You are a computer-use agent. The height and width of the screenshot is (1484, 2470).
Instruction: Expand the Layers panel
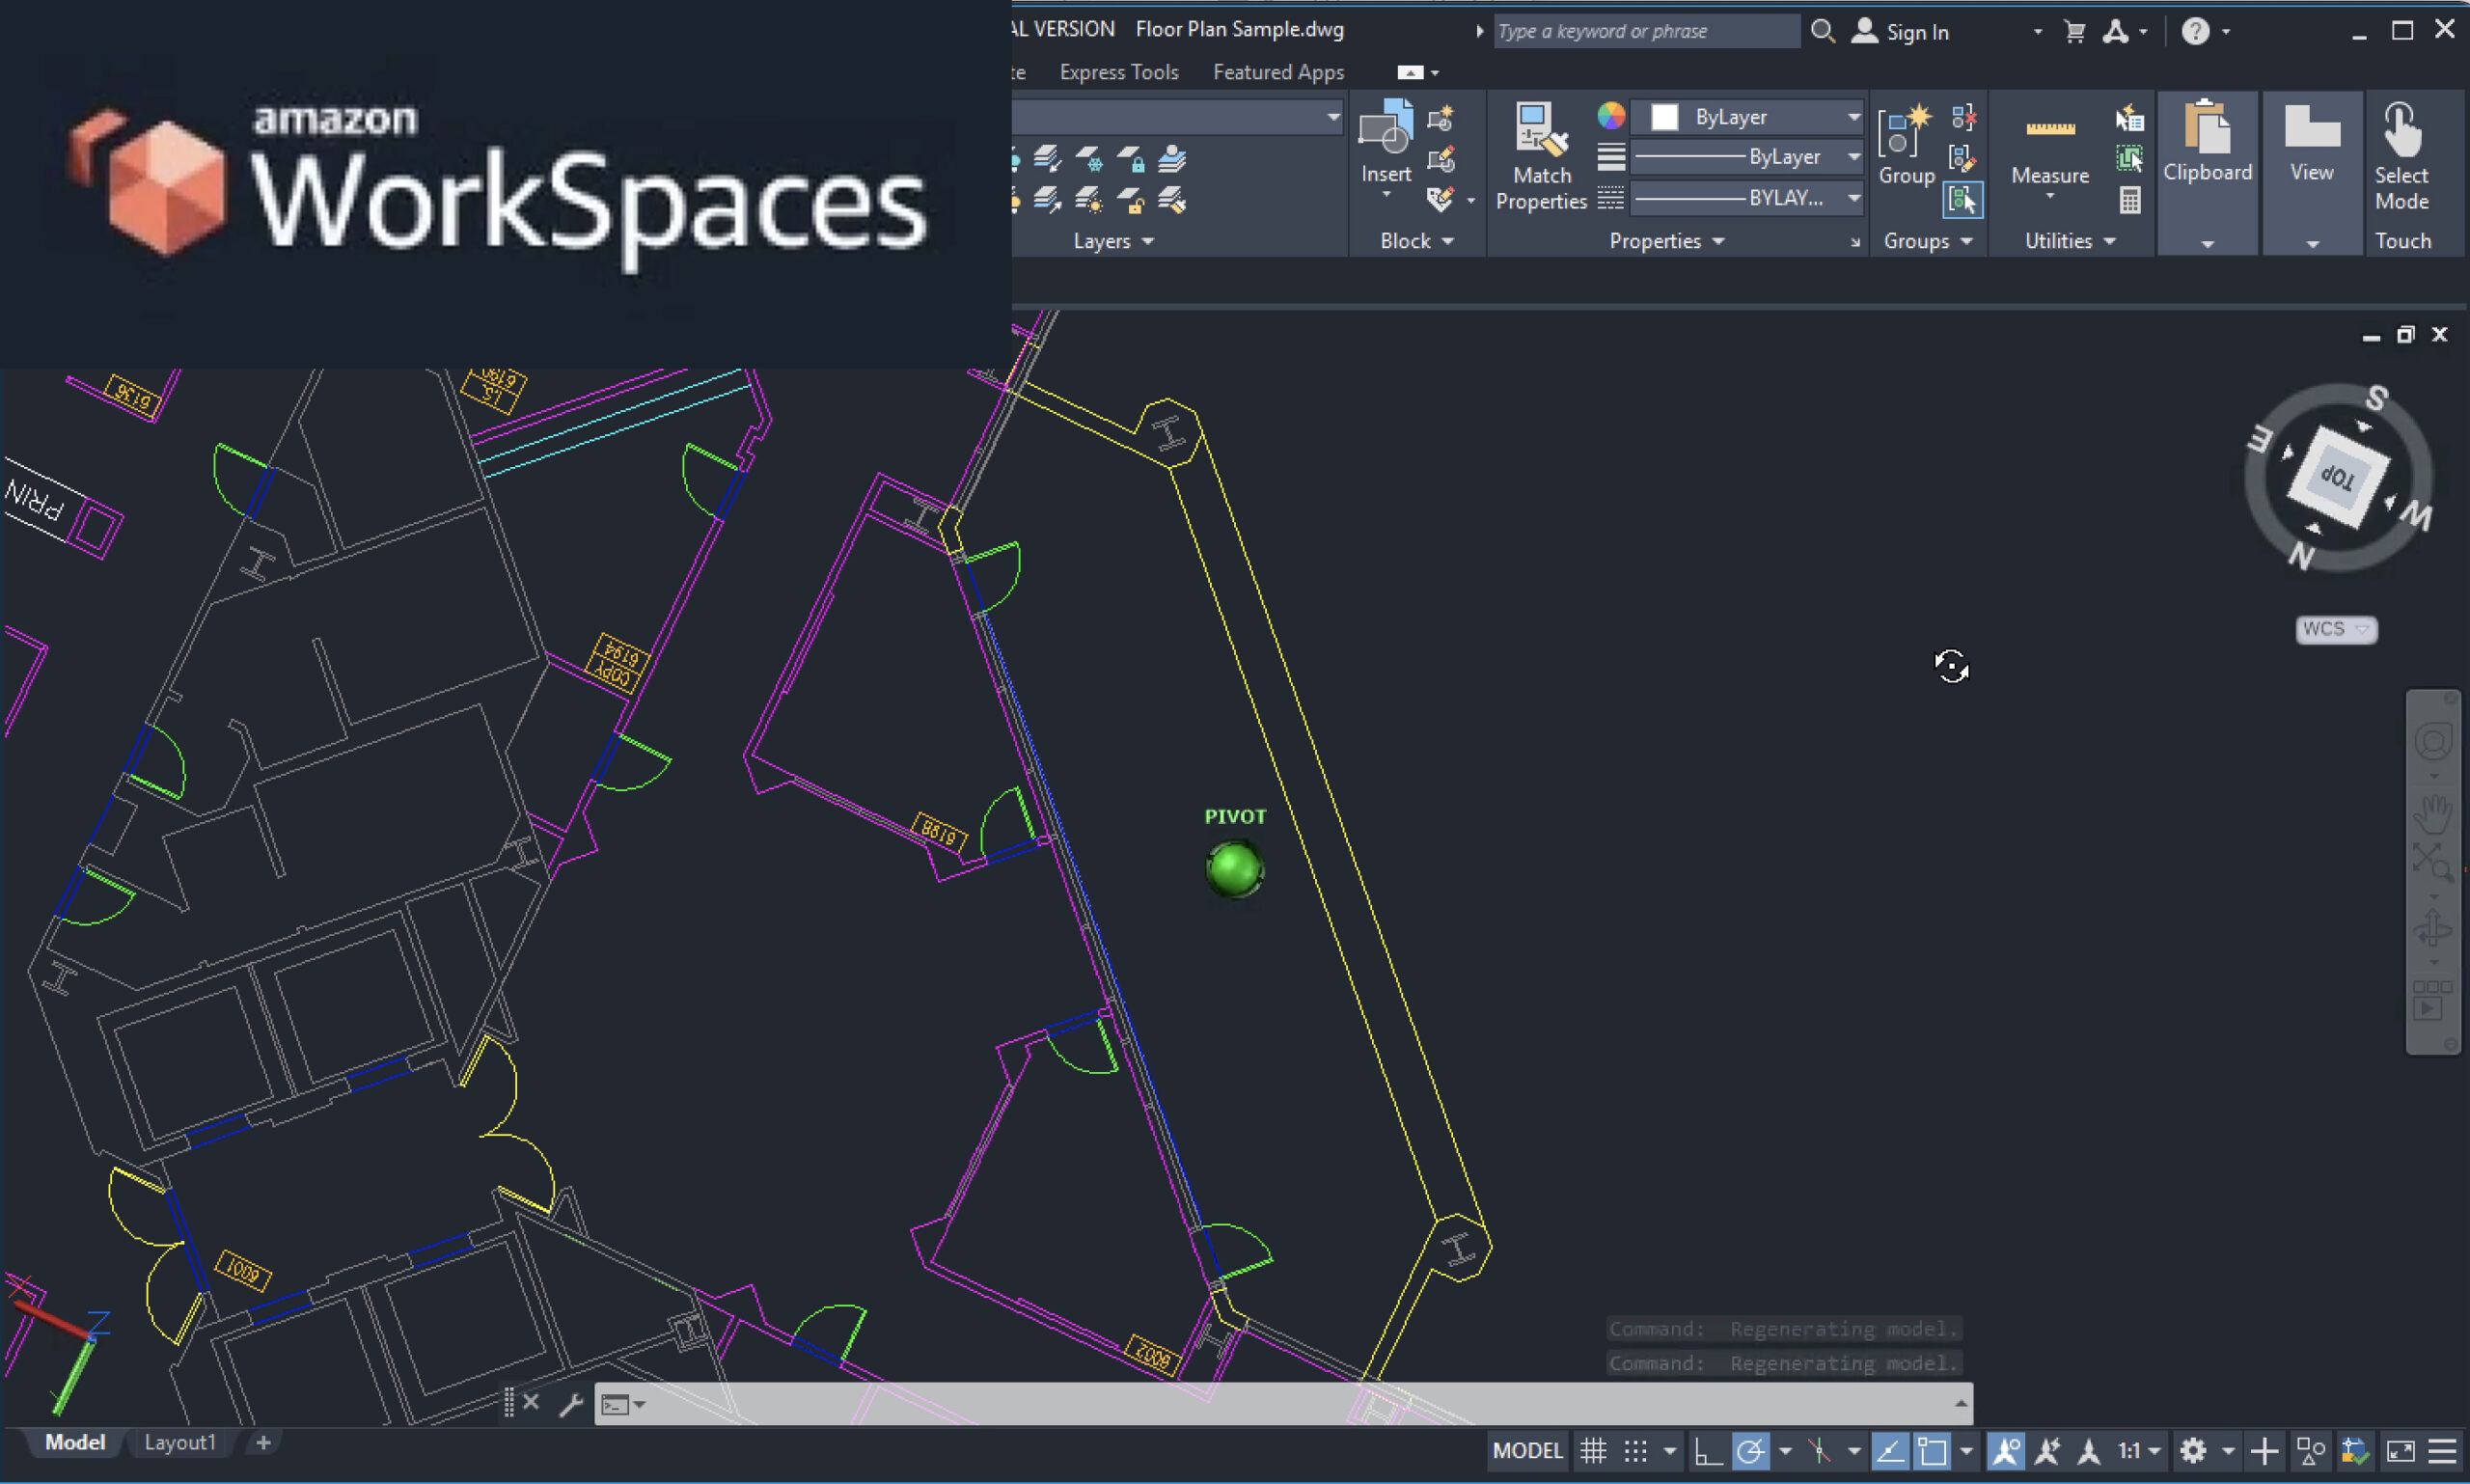click(x=1113, y=241)
